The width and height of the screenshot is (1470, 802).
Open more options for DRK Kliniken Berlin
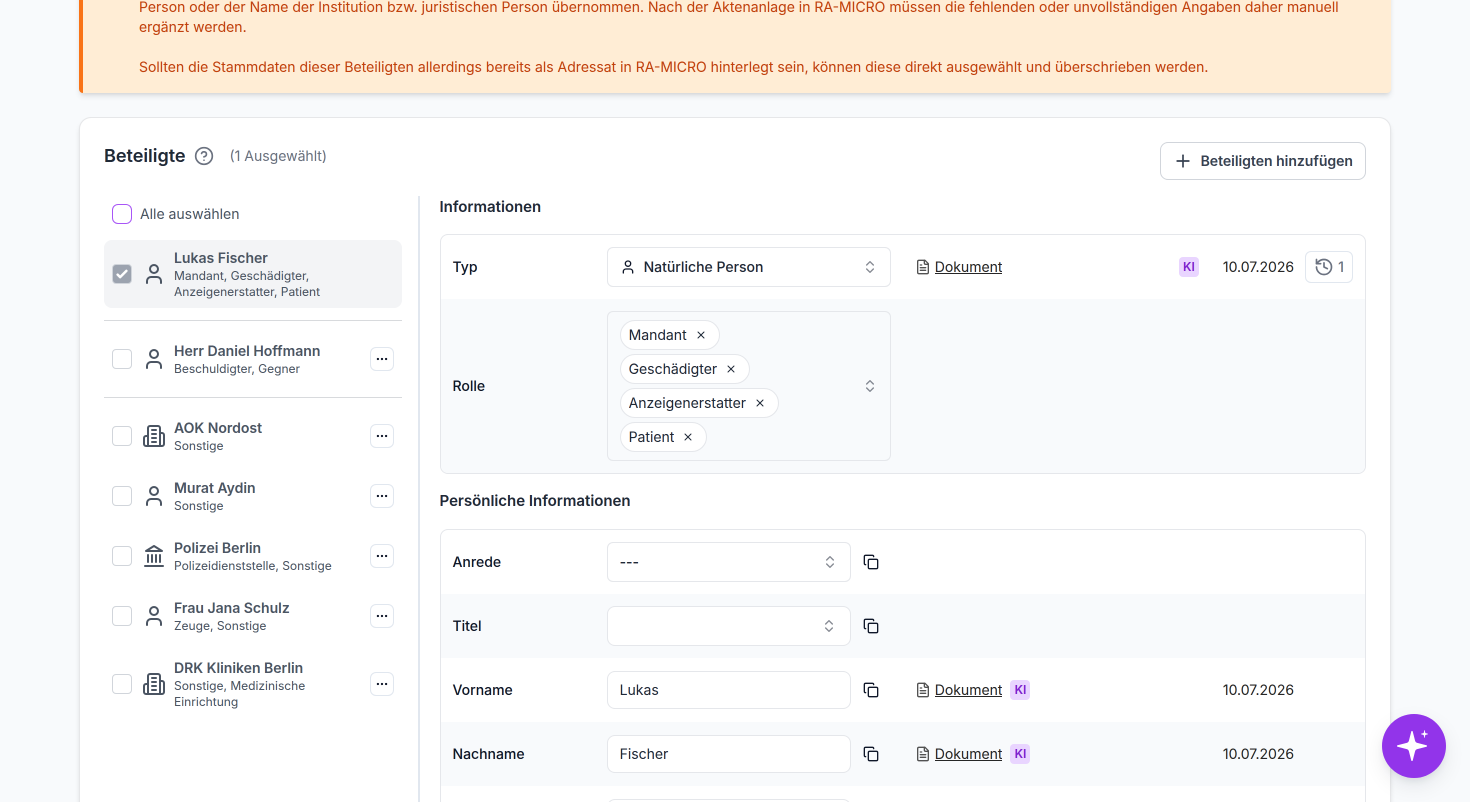pyautogui.click(x=382, y=684)
